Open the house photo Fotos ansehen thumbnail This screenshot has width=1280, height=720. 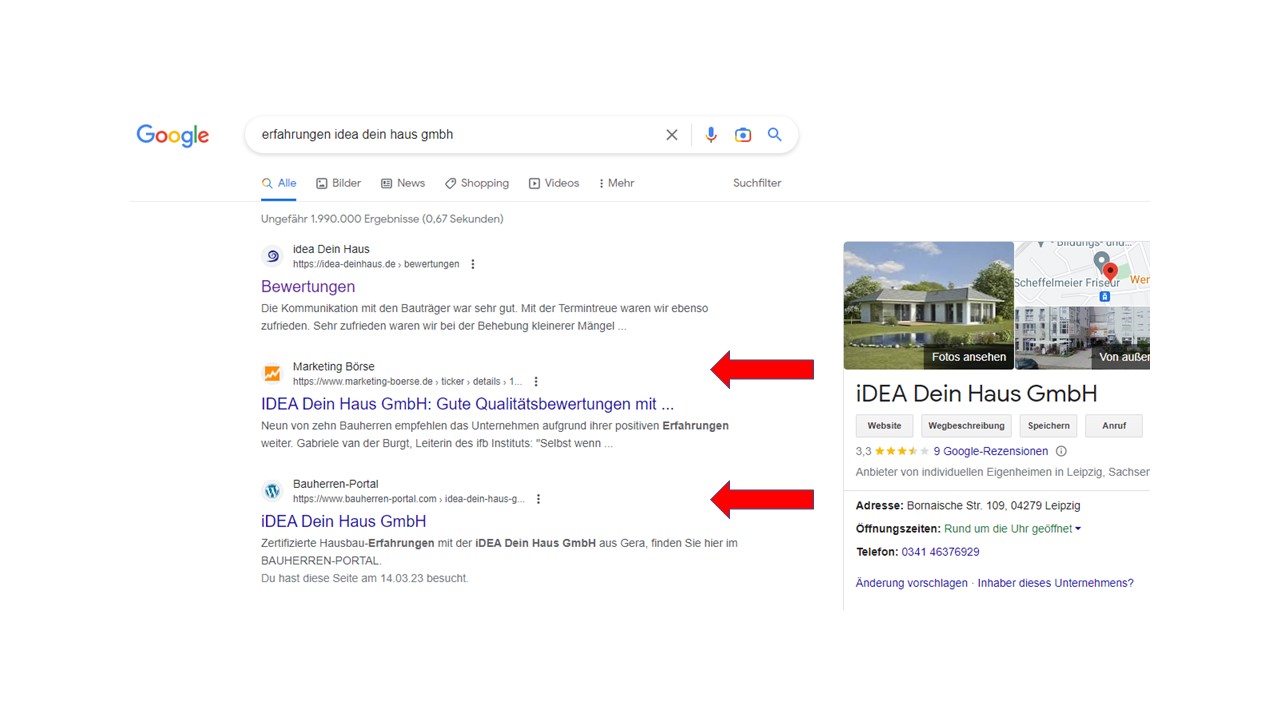point(929,306)
